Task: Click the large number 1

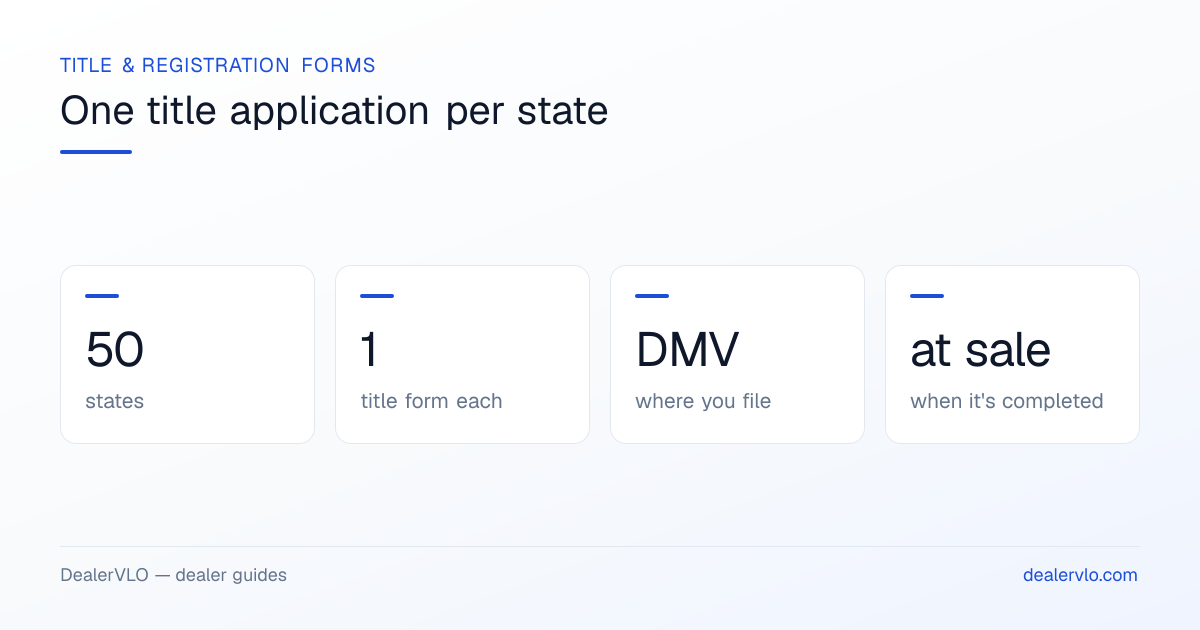Action: pos(369,350)
